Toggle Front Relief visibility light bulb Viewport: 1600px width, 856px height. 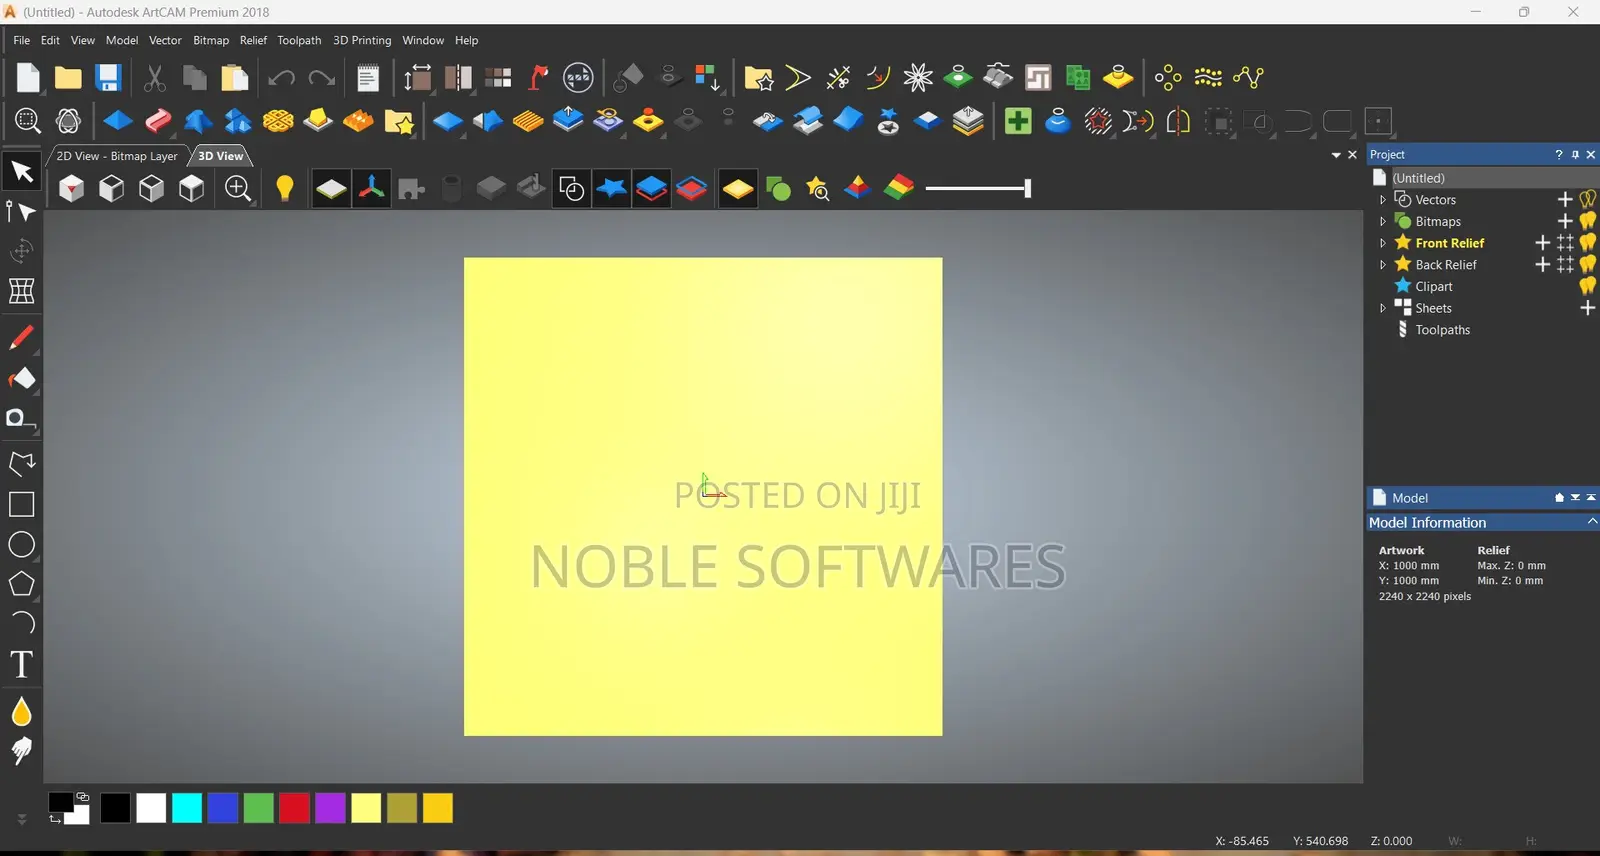pos(1588,243)
